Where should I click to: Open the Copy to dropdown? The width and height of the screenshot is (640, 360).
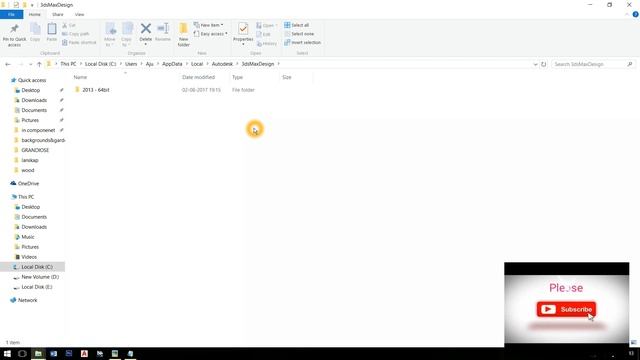point(127,34)
